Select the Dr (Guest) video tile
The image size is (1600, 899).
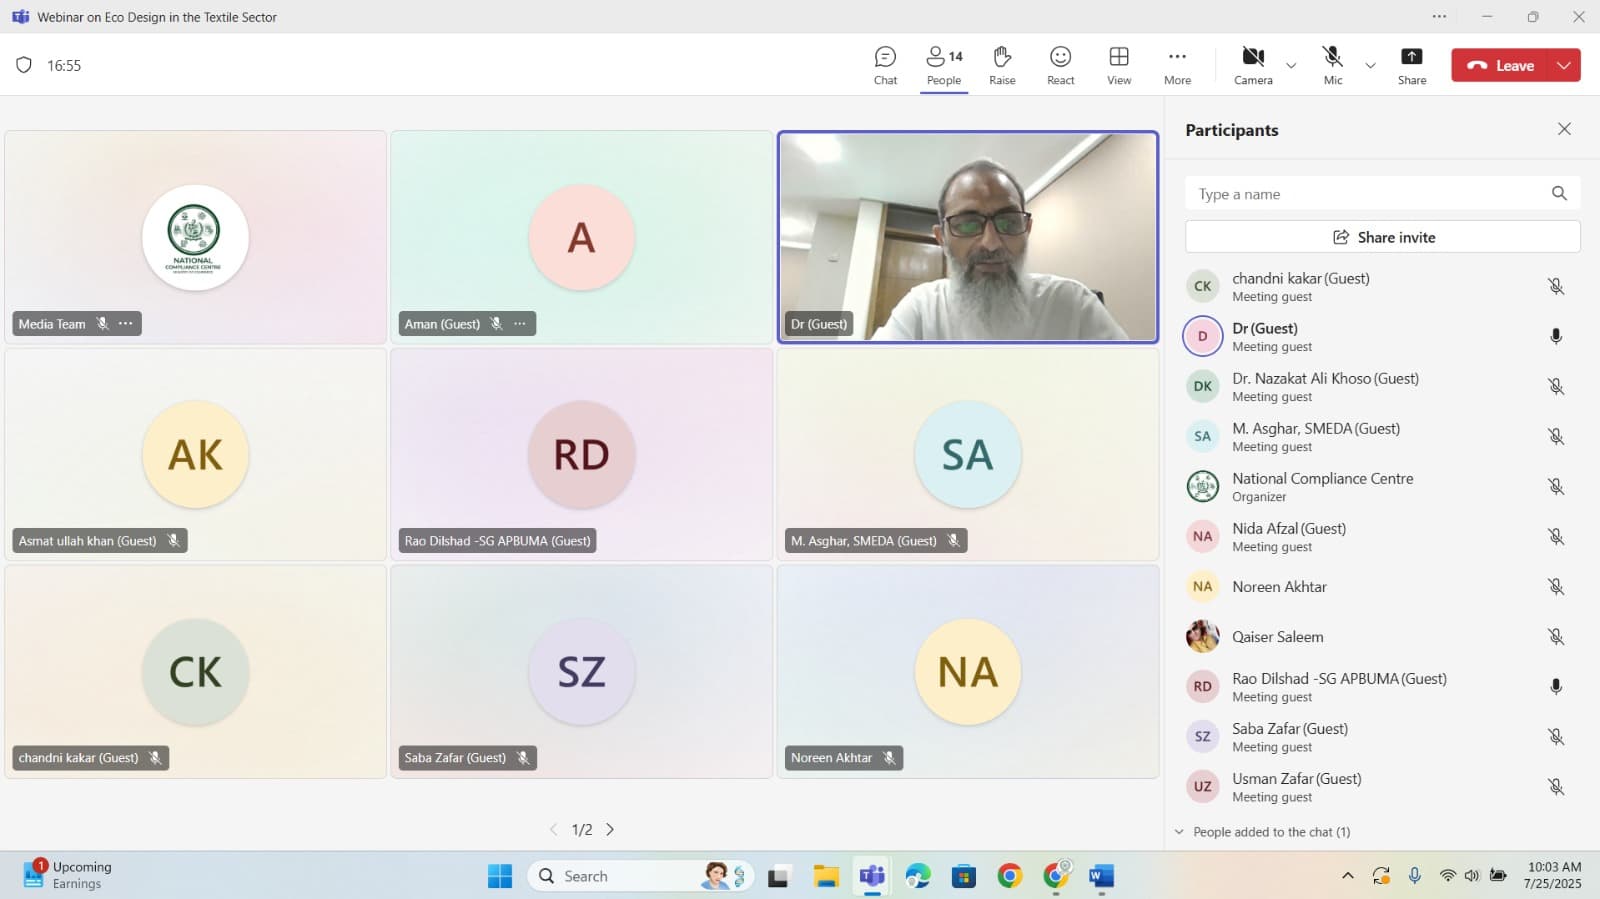(968, 237)
